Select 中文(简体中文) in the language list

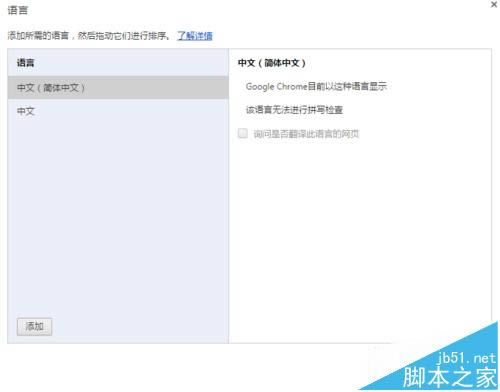click(x=118, y=88)
